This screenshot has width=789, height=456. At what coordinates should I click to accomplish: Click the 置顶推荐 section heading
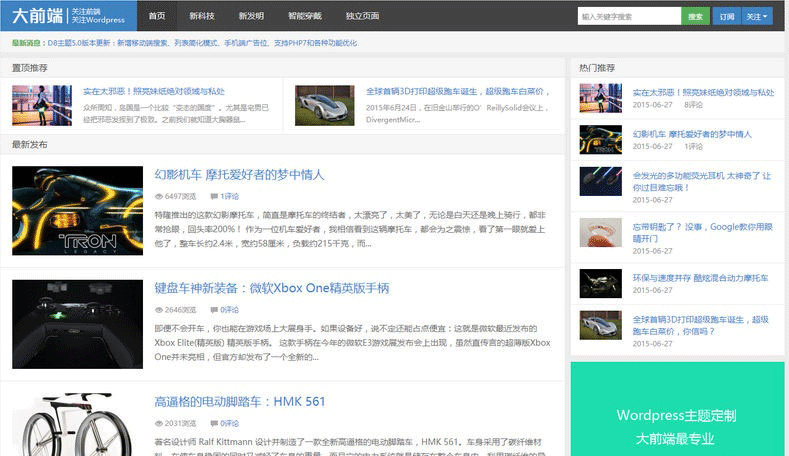click(x=30, y=67)
